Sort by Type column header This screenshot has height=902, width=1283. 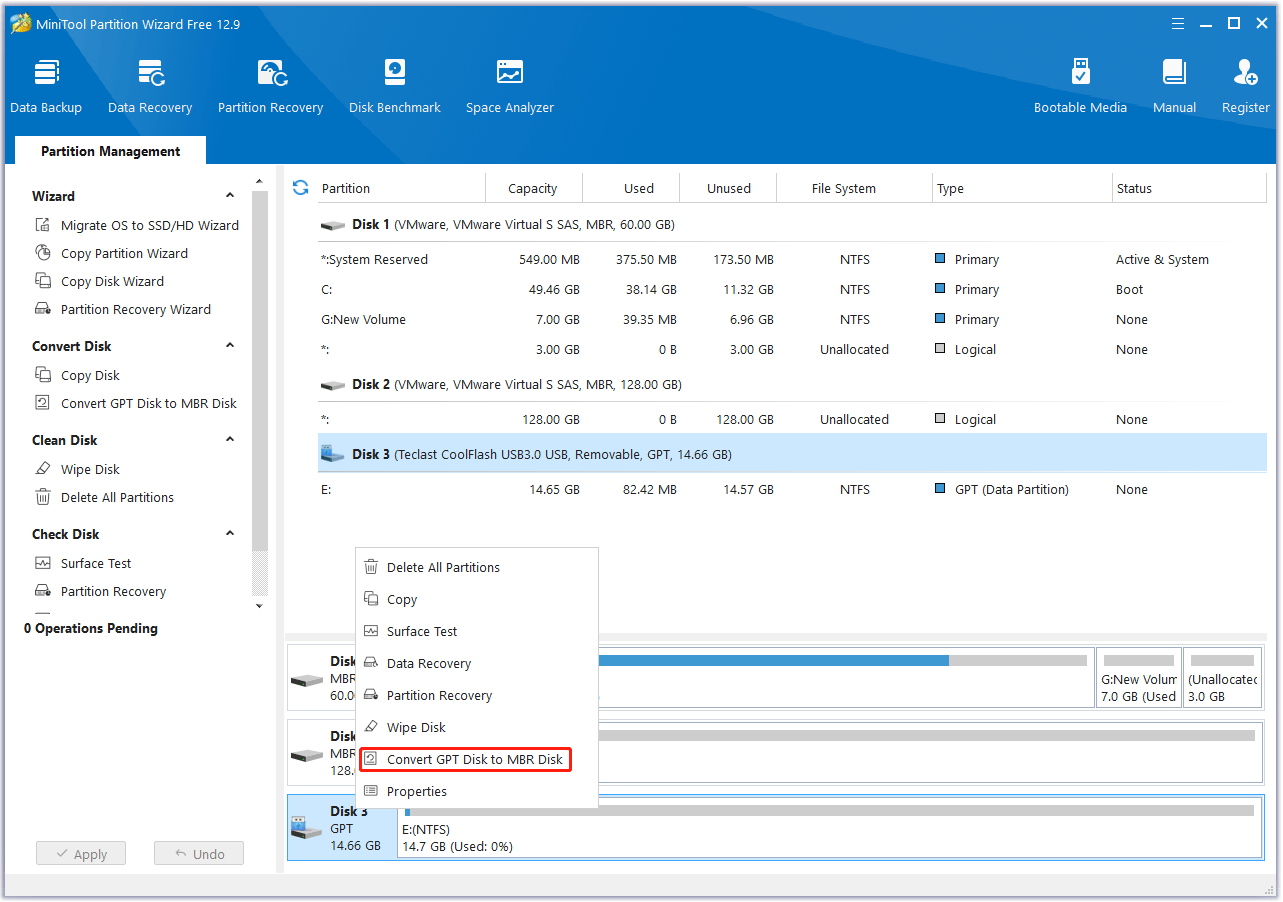[1022, 188]
